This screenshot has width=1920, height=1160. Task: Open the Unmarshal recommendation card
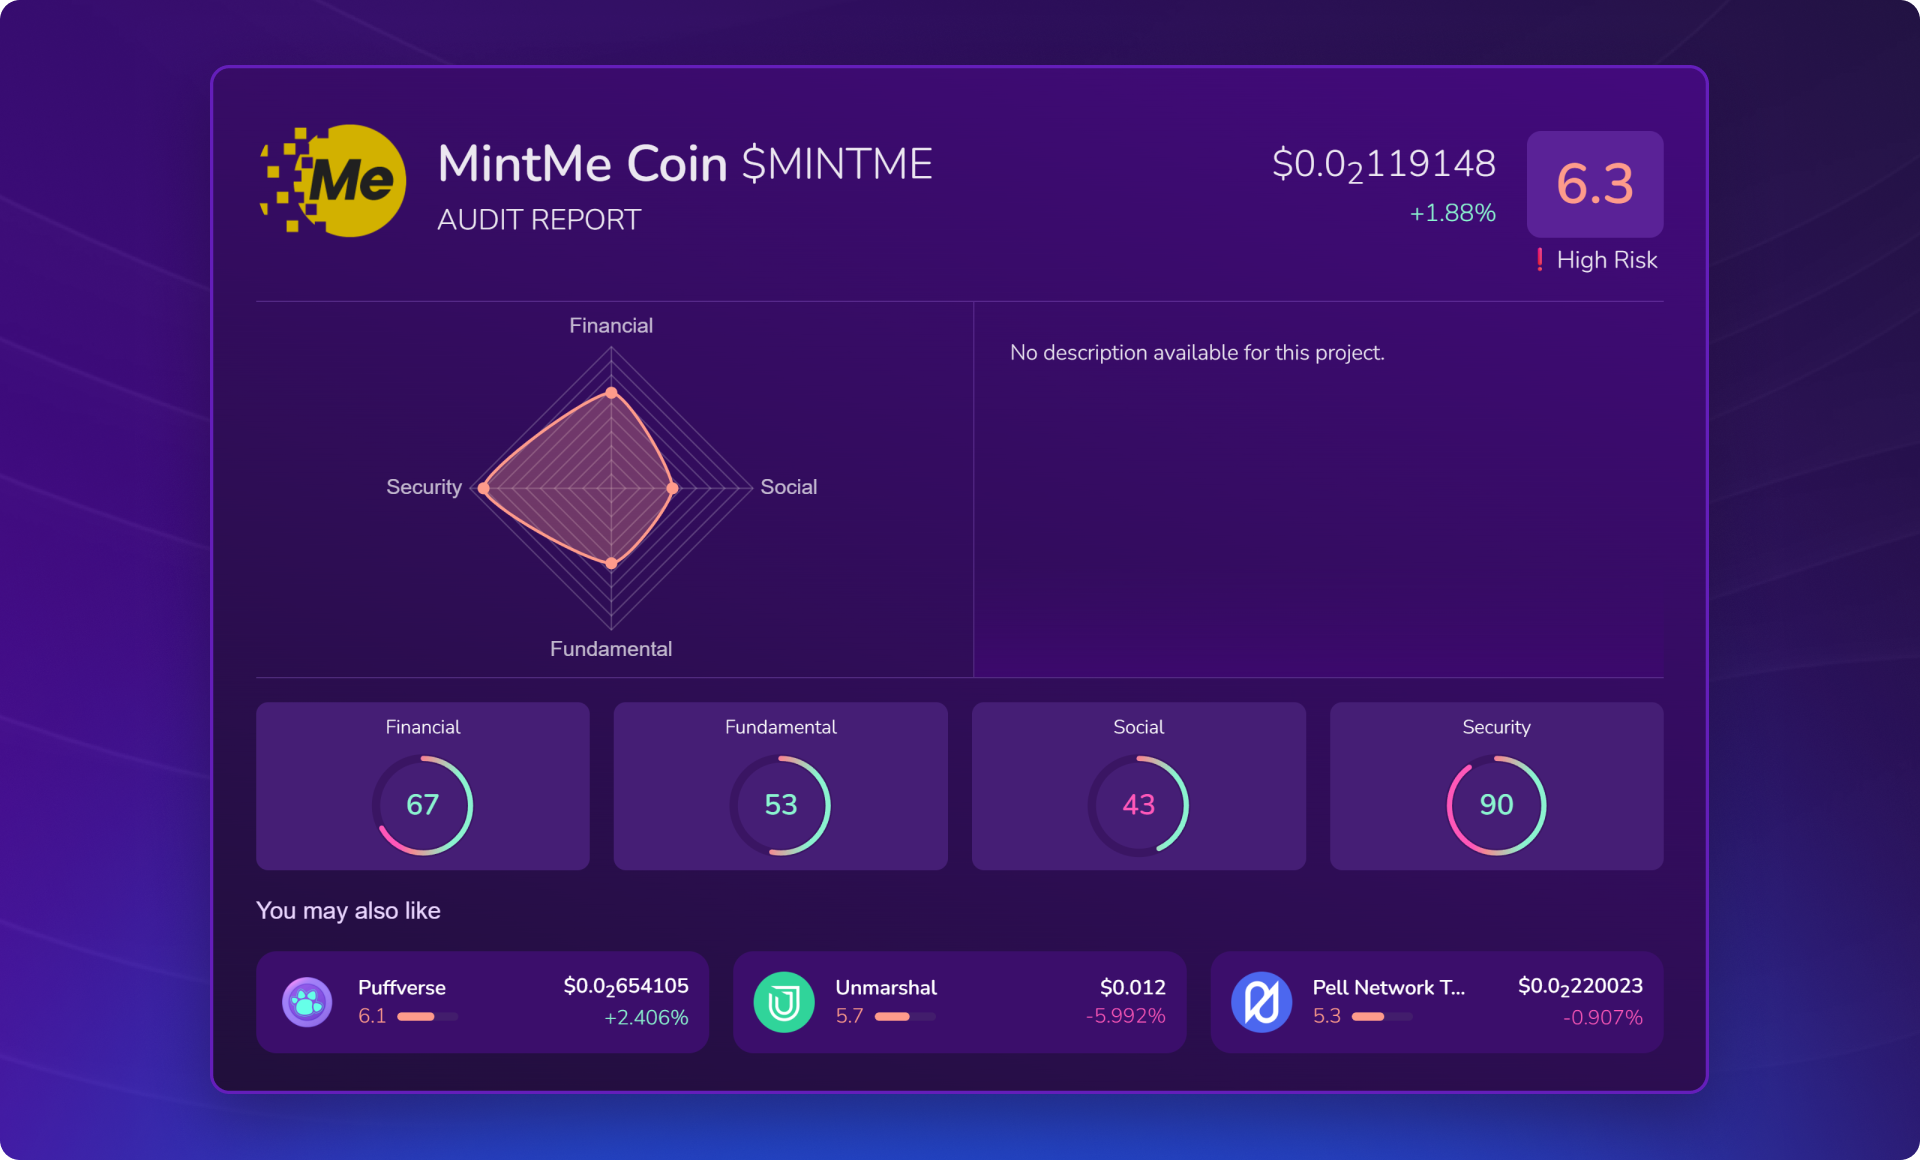[x=959, y=1002]
